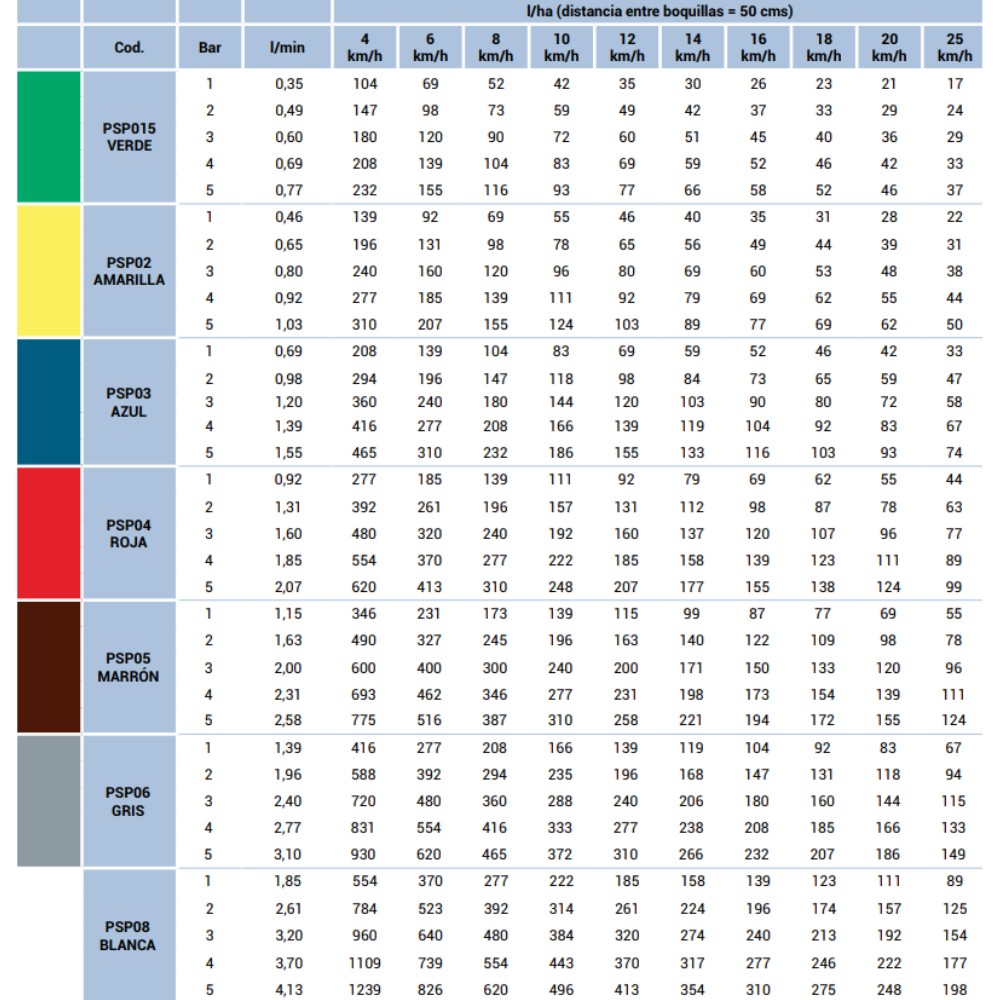Click the l/min value '4,13'
This screenshot has width=1000, height=1000.
[x=289, y=990]
